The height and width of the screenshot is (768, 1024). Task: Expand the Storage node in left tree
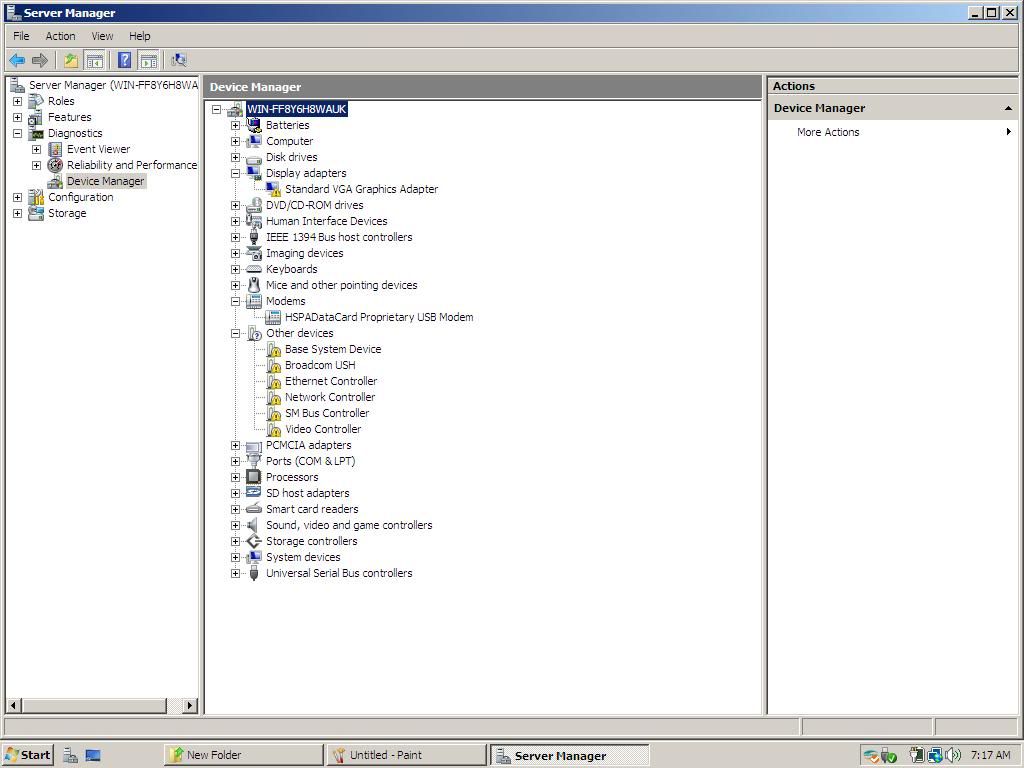click(x=18, y=214)
